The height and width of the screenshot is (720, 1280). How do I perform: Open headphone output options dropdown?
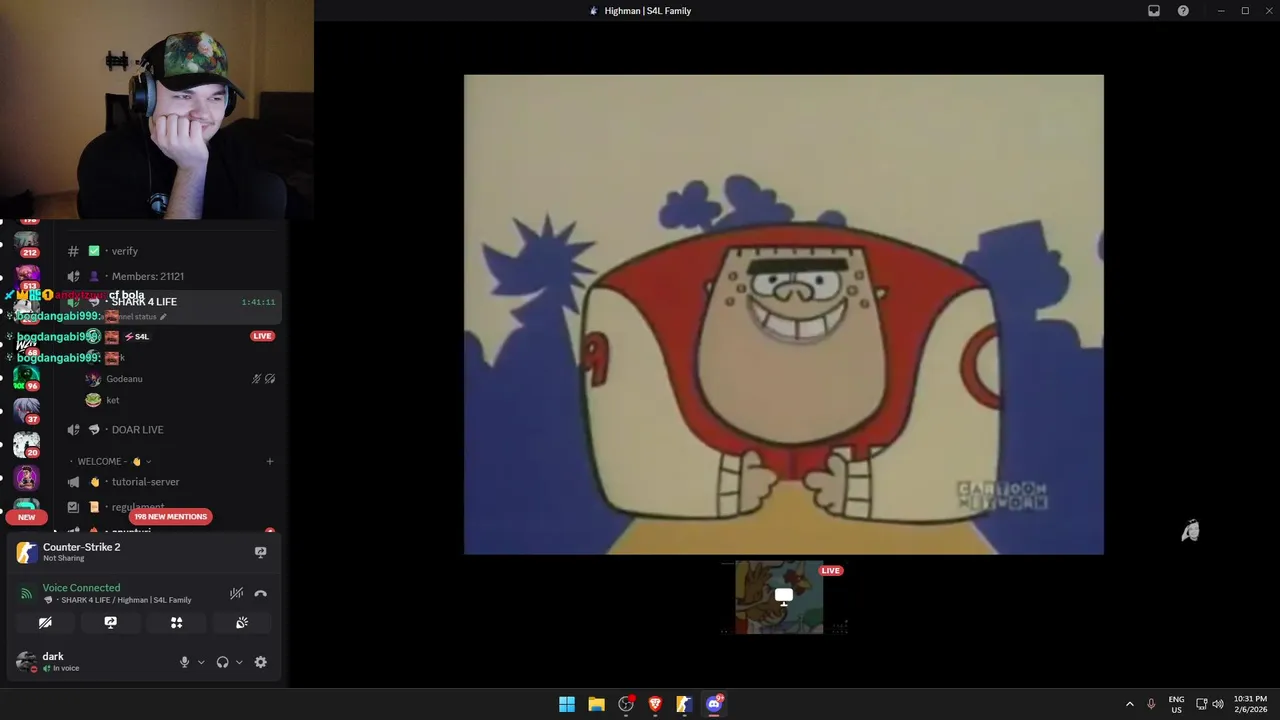(239, 662)
